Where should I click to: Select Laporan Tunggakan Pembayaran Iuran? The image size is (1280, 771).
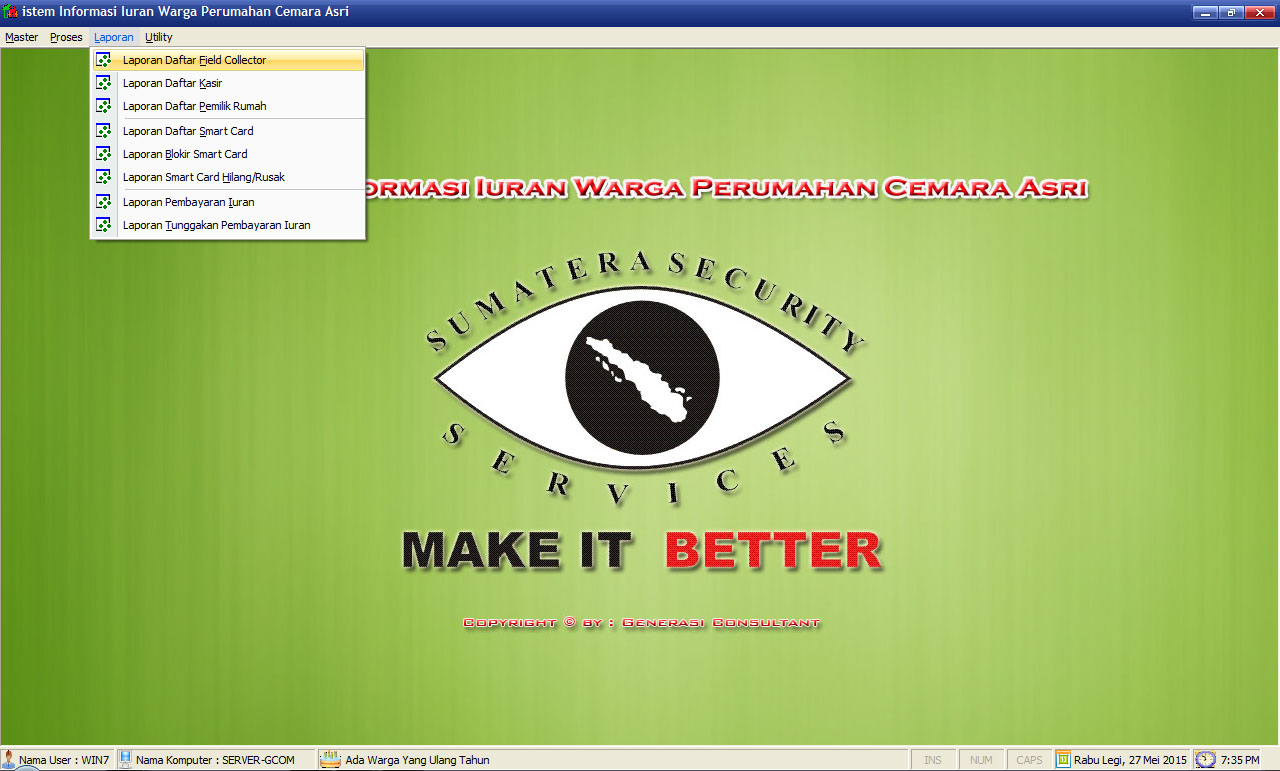216,225
